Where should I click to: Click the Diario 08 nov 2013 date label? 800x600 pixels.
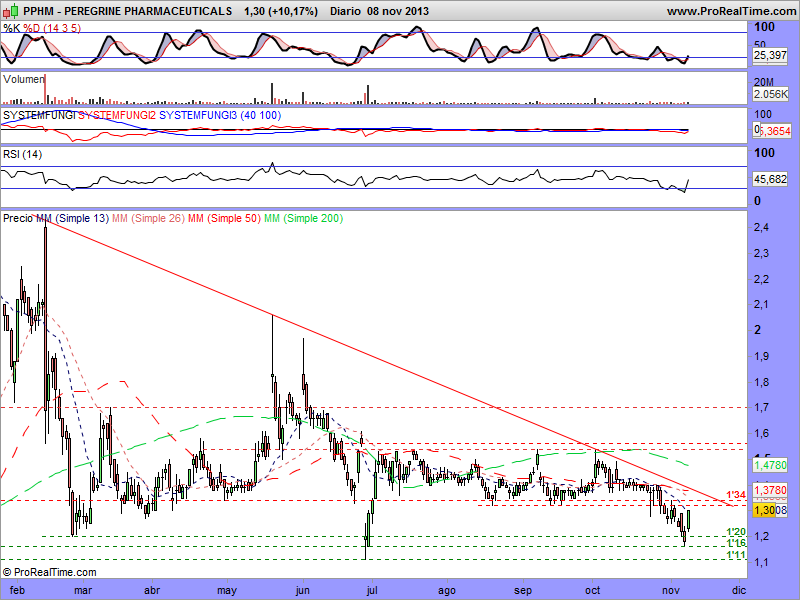379,11
